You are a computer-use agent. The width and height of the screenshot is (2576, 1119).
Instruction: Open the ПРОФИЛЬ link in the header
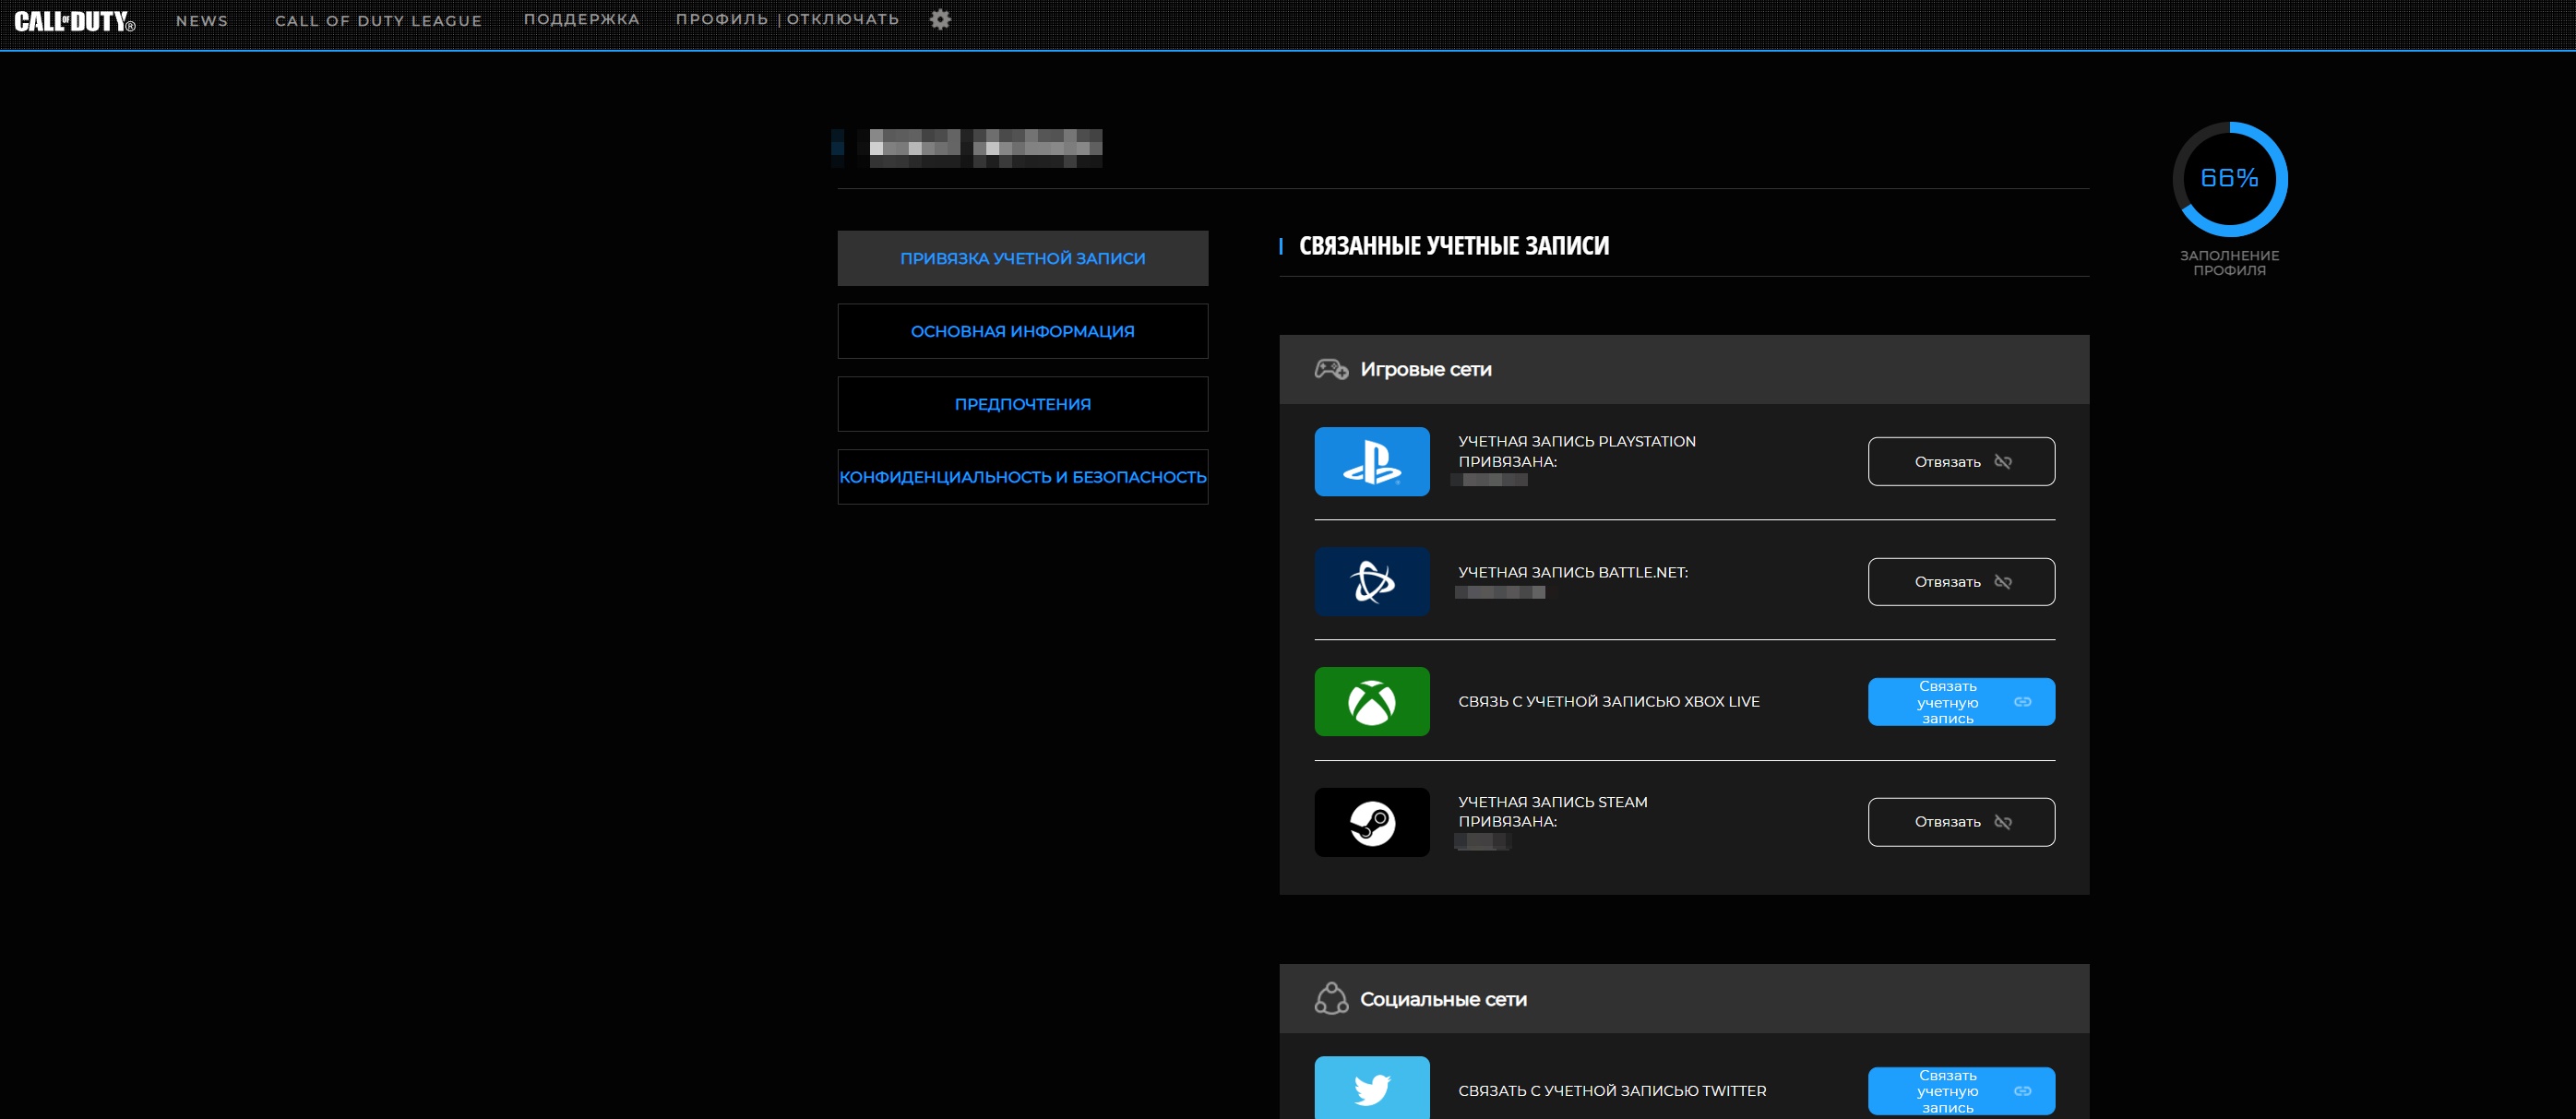(x=722, y=20)
